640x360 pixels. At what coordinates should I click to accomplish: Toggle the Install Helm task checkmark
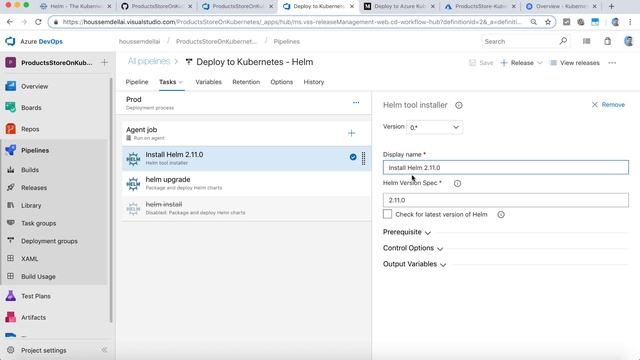click(353, 157)
